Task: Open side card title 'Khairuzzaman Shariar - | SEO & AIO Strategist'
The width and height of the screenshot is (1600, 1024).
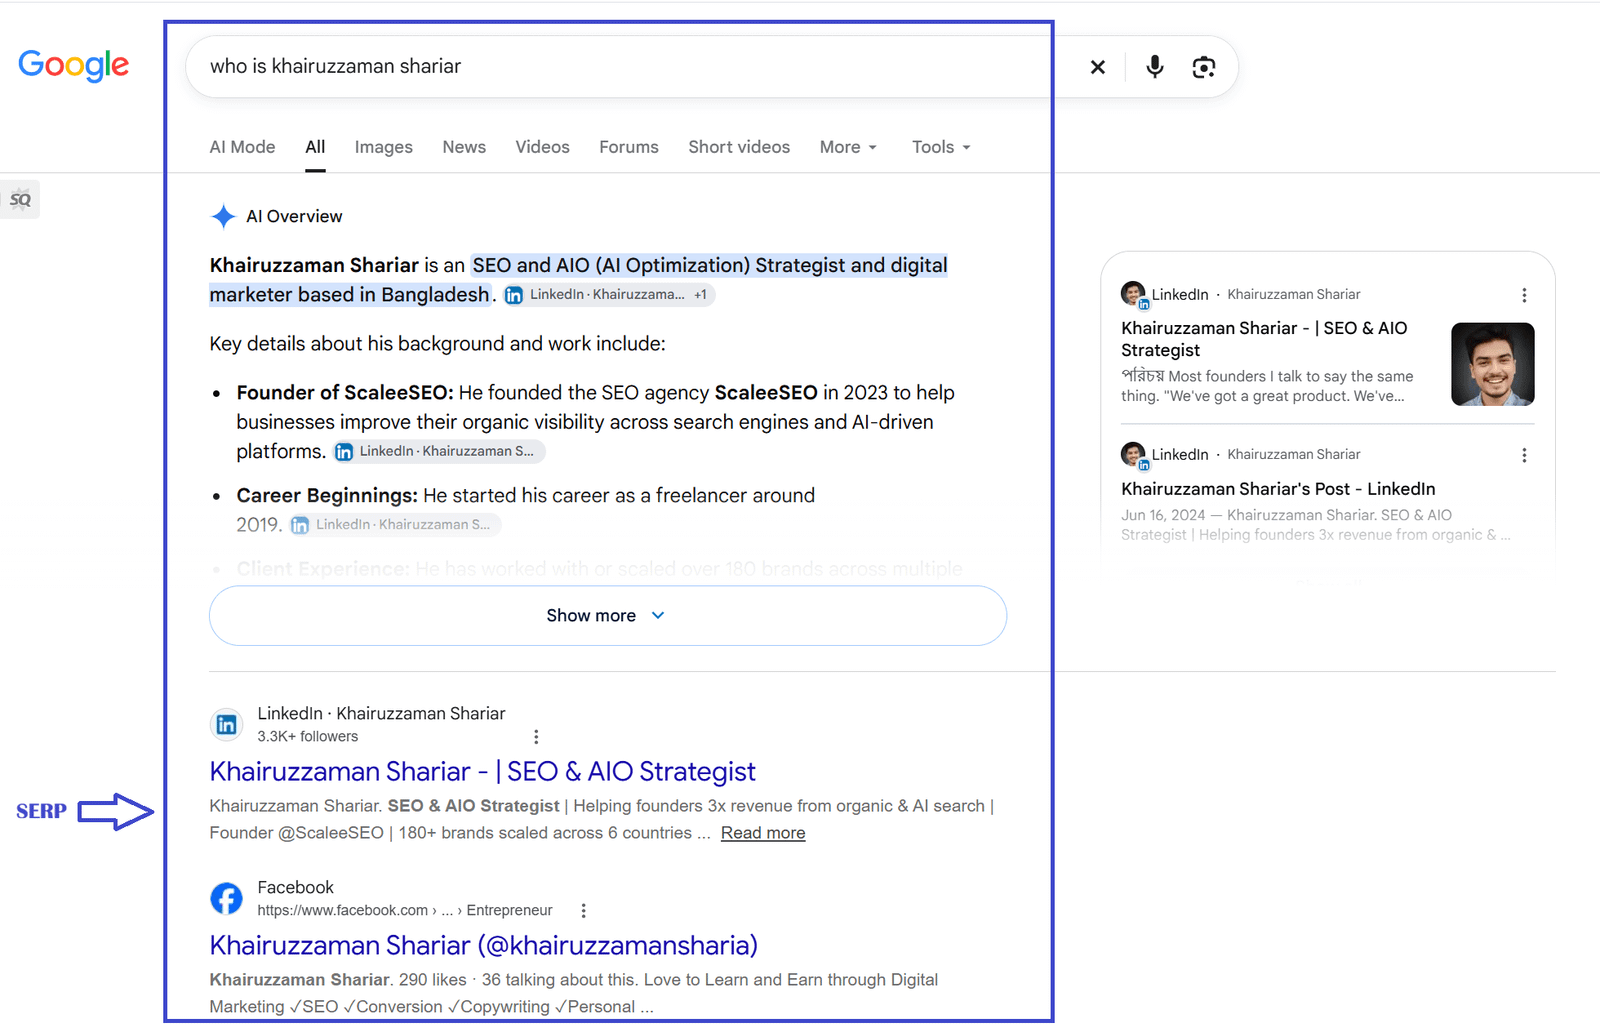Action: pyautogui.click(x=1264, y=339)
